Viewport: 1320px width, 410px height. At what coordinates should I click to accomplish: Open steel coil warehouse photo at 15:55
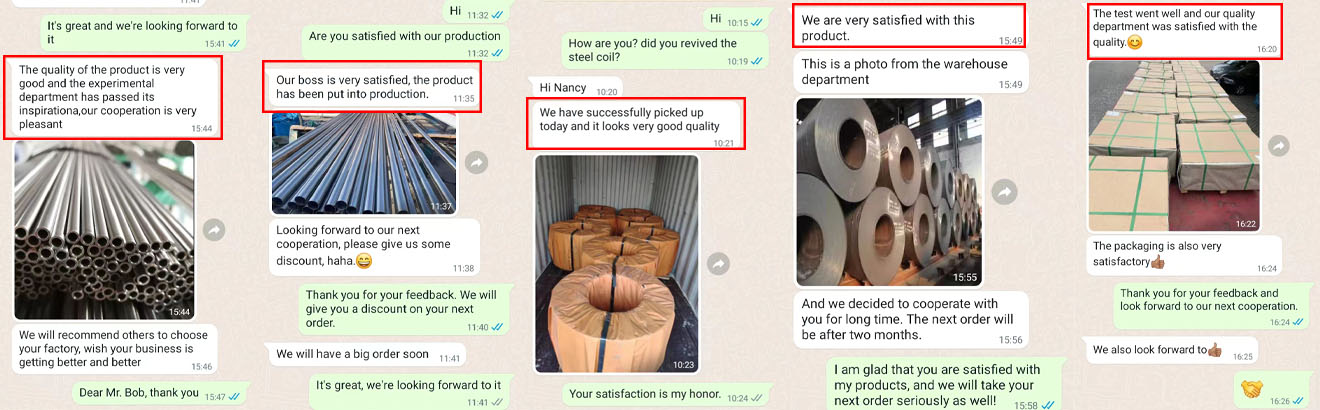[x=889, y=192]
